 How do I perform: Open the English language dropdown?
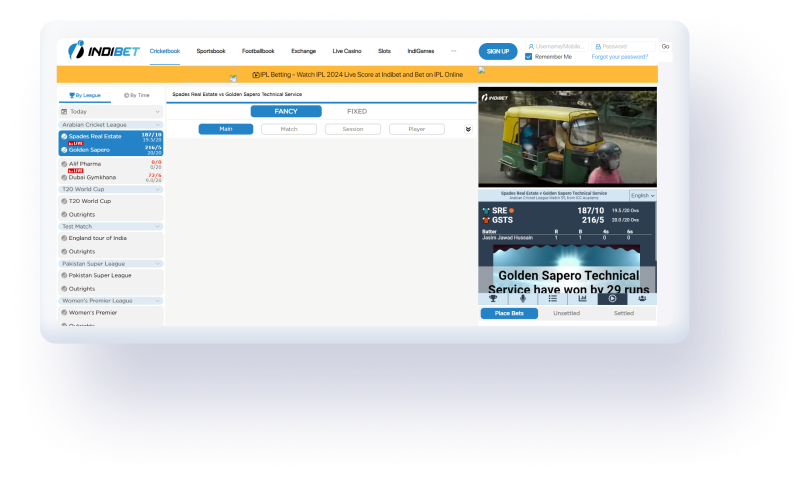point(643,195)
